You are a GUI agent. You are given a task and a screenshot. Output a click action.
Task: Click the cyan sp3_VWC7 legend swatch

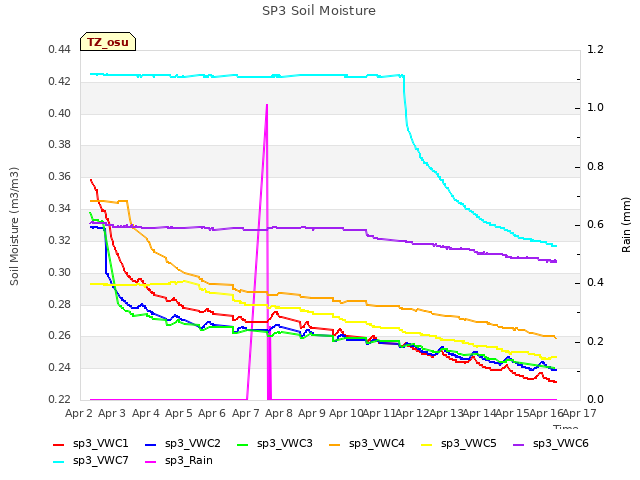59,462
